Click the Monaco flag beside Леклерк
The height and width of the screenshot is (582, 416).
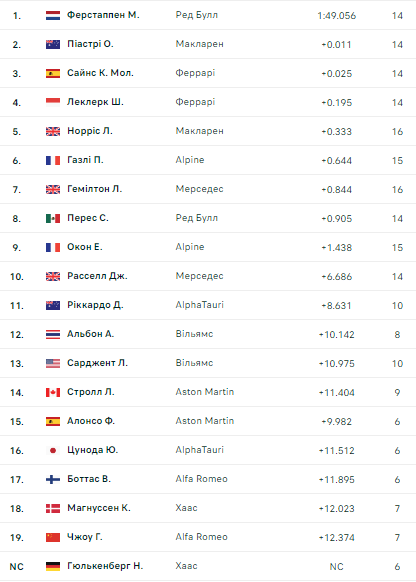point(53,102)
